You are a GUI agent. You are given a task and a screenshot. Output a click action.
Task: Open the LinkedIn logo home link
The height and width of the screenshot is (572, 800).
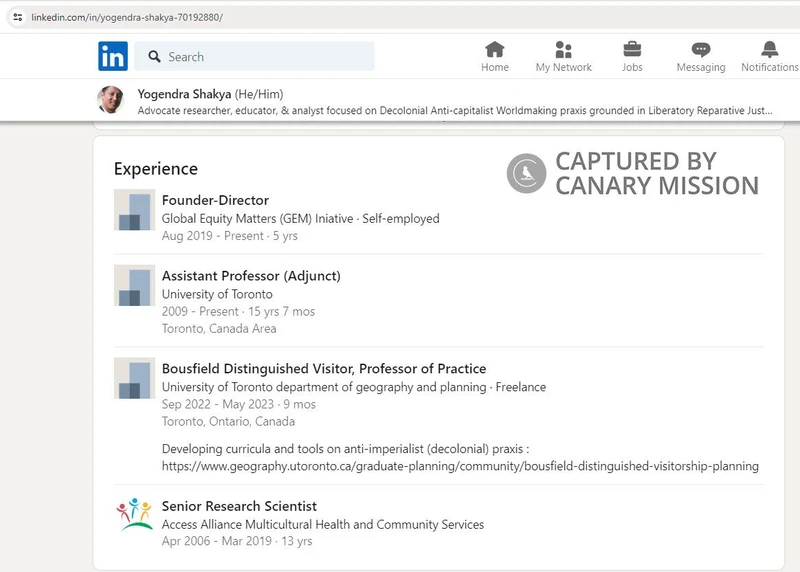pos(113,56)
